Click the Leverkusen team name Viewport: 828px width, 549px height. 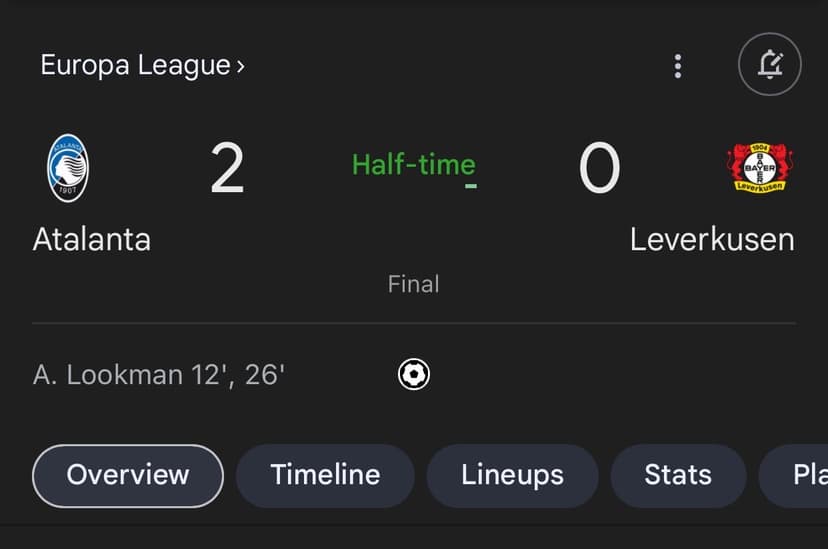pyautogui.click(x=712, y=240)
